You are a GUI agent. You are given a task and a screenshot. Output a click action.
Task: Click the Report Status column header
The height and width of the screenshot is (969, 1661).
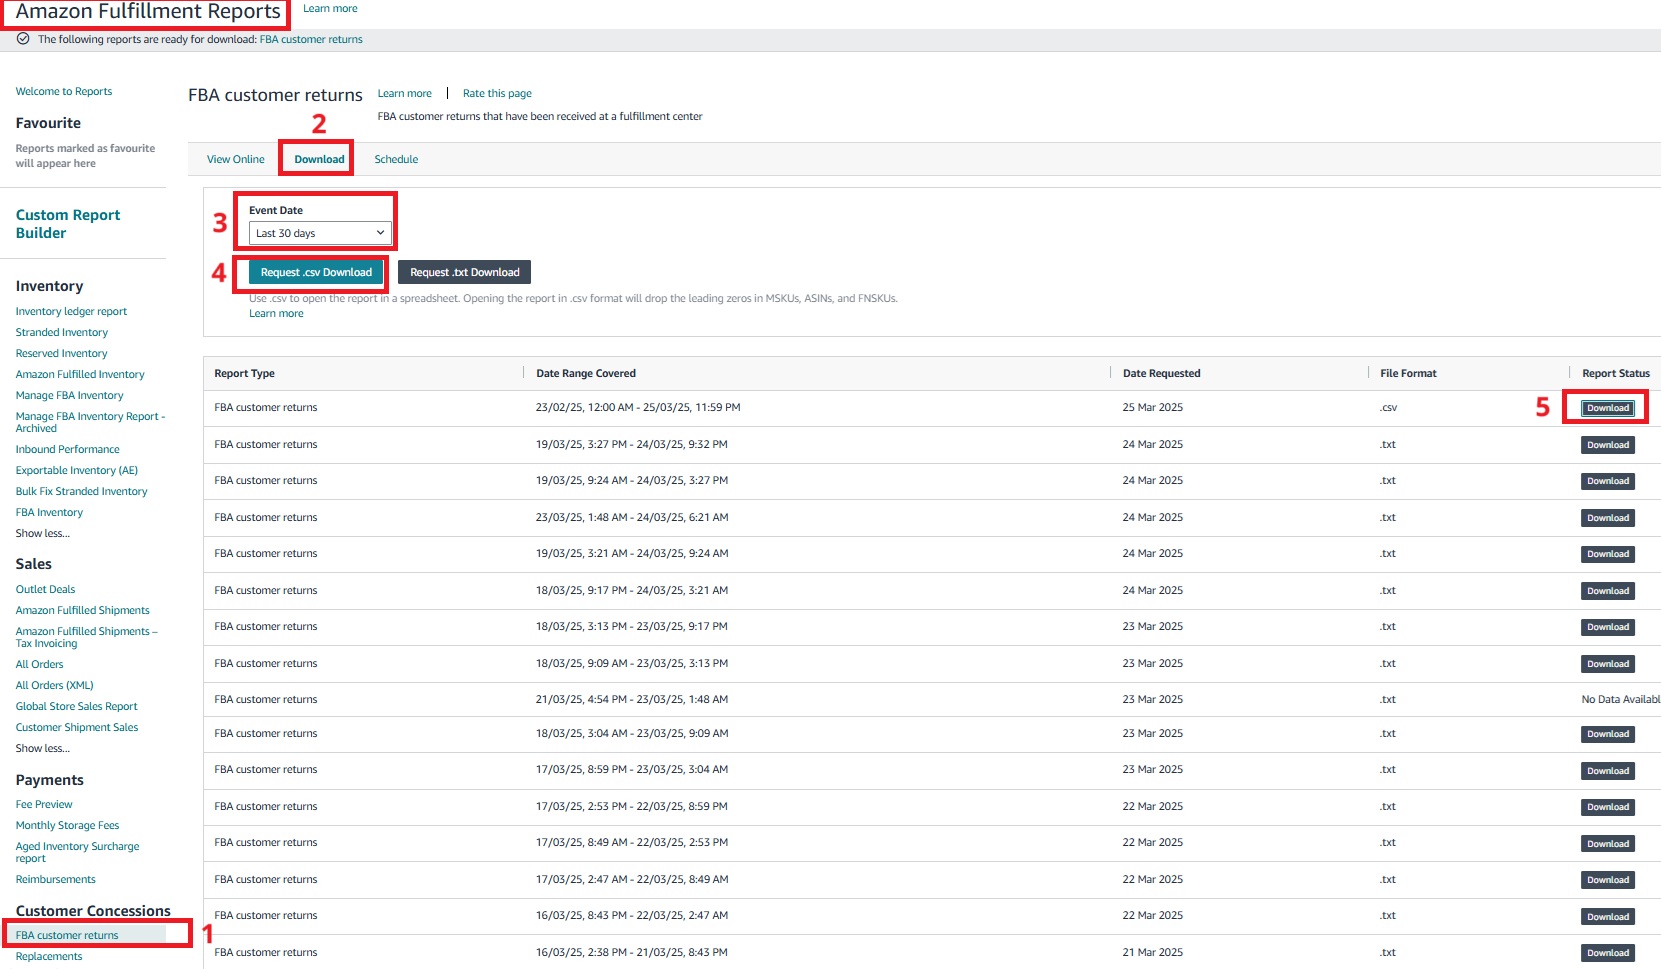click(x=1616, y=373)
